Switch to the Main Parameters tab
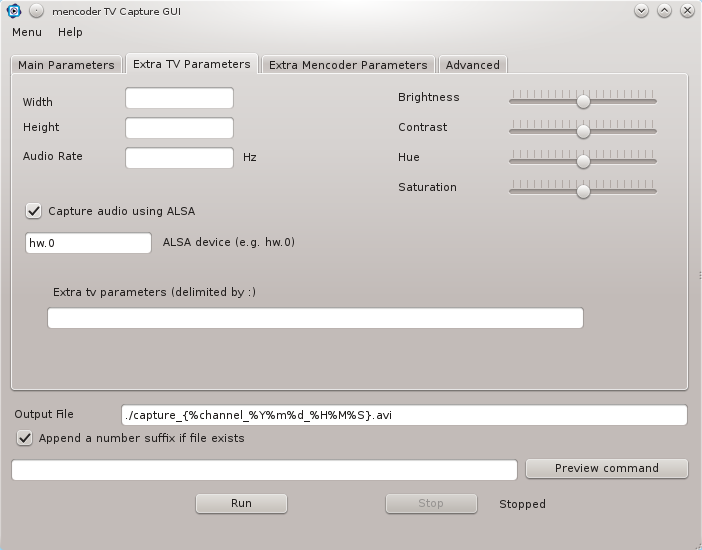 66,65
